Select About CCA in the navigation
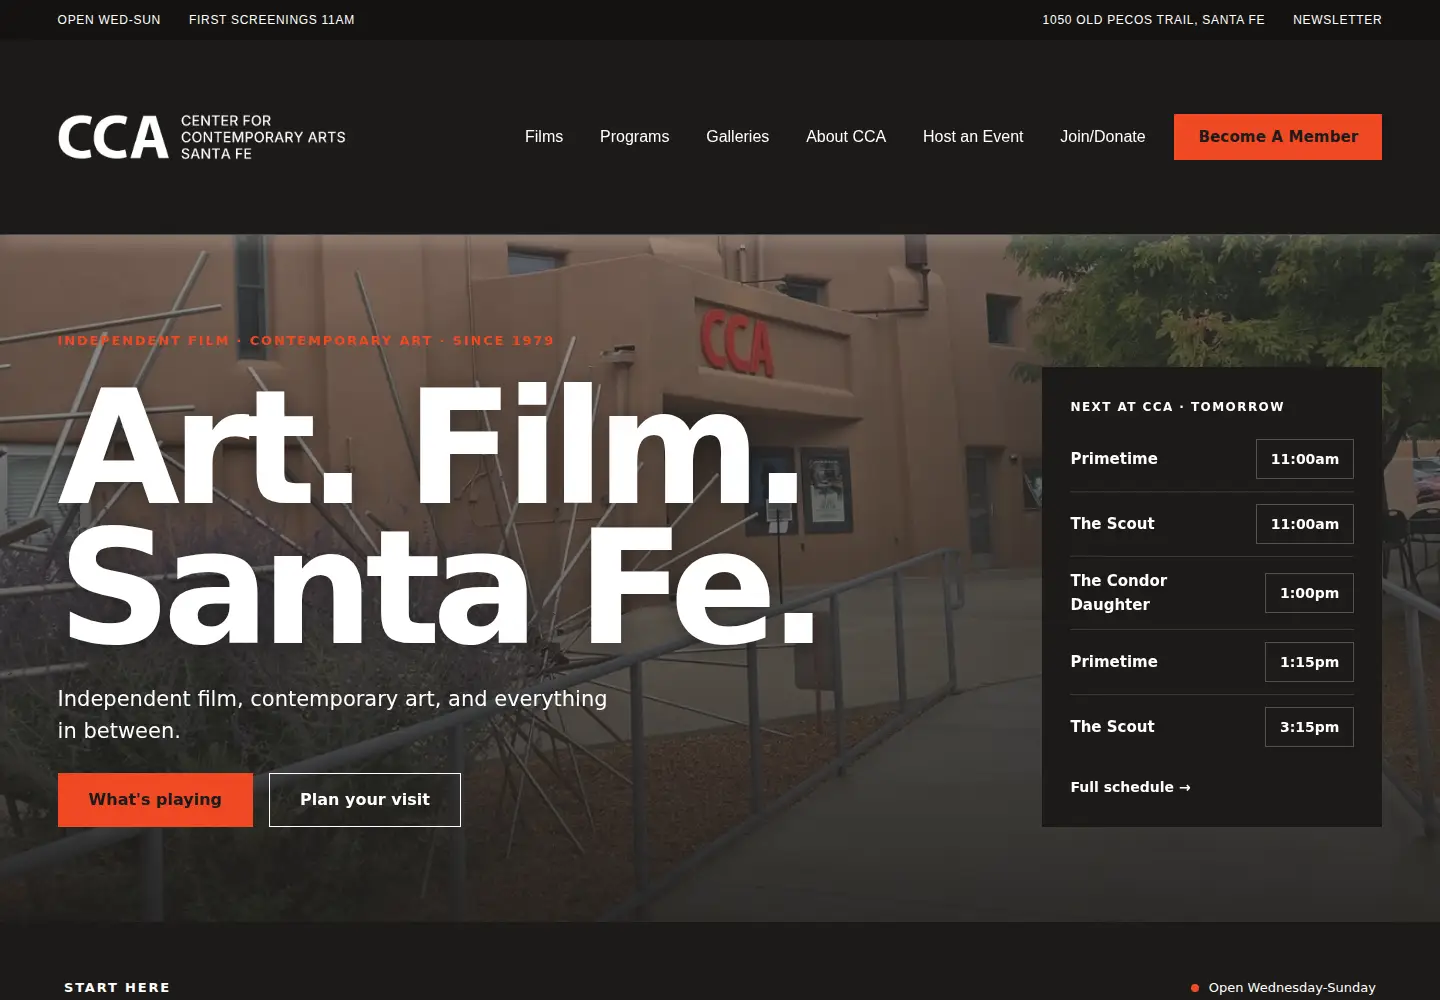This screenshot has width=1440, height=1000. pos(846,137)
